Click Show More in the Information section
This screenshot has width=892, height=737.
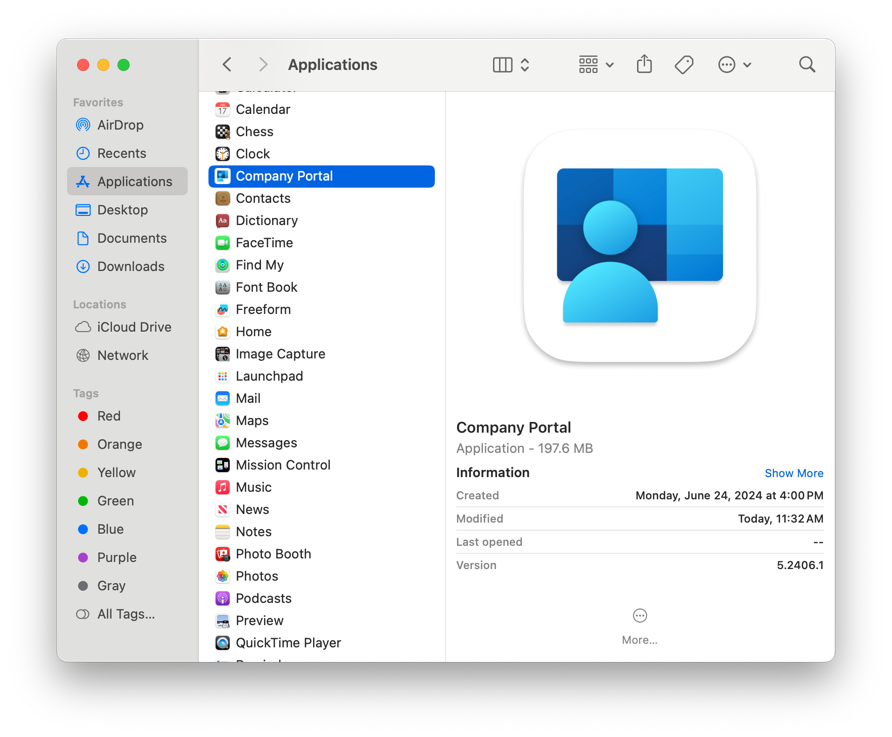(x=794, y=472)
